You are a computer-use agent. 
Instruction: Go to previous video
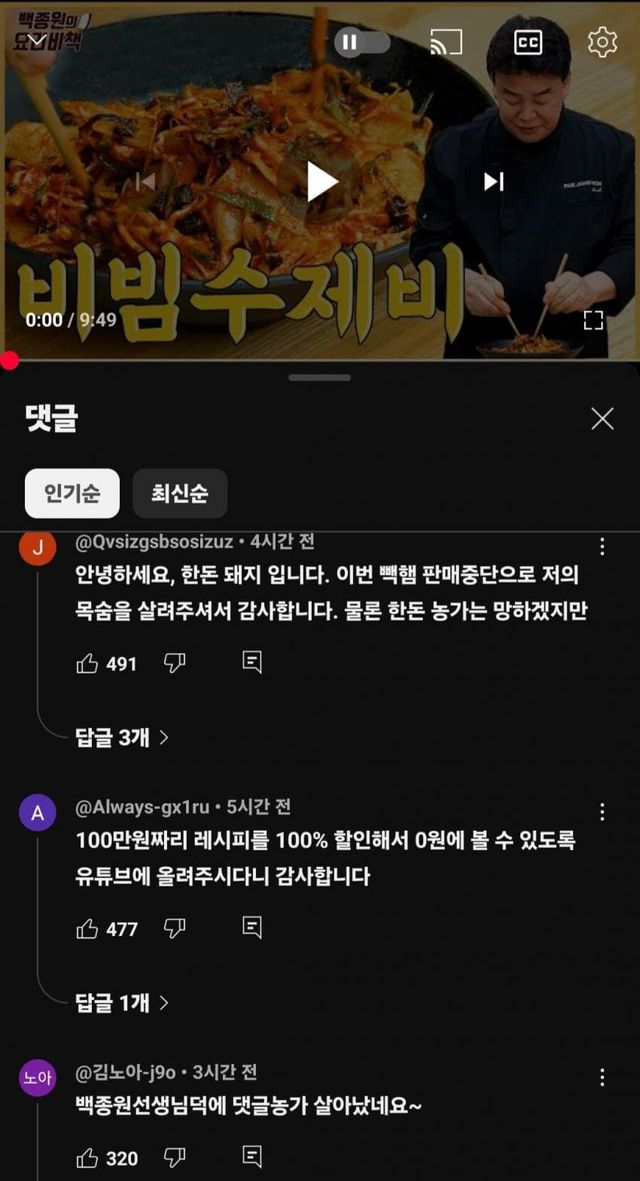pos(146,182)
